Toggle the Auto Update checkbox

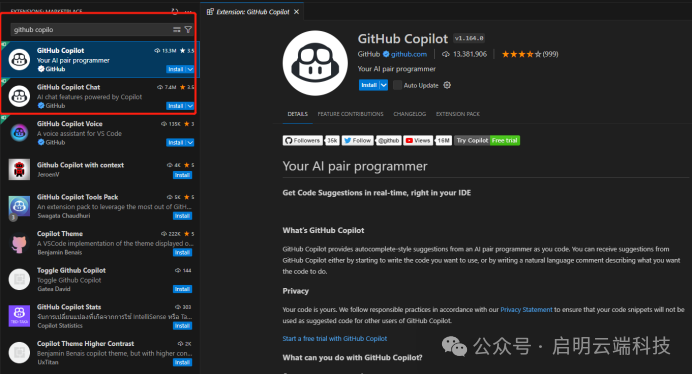pos(397,85)
